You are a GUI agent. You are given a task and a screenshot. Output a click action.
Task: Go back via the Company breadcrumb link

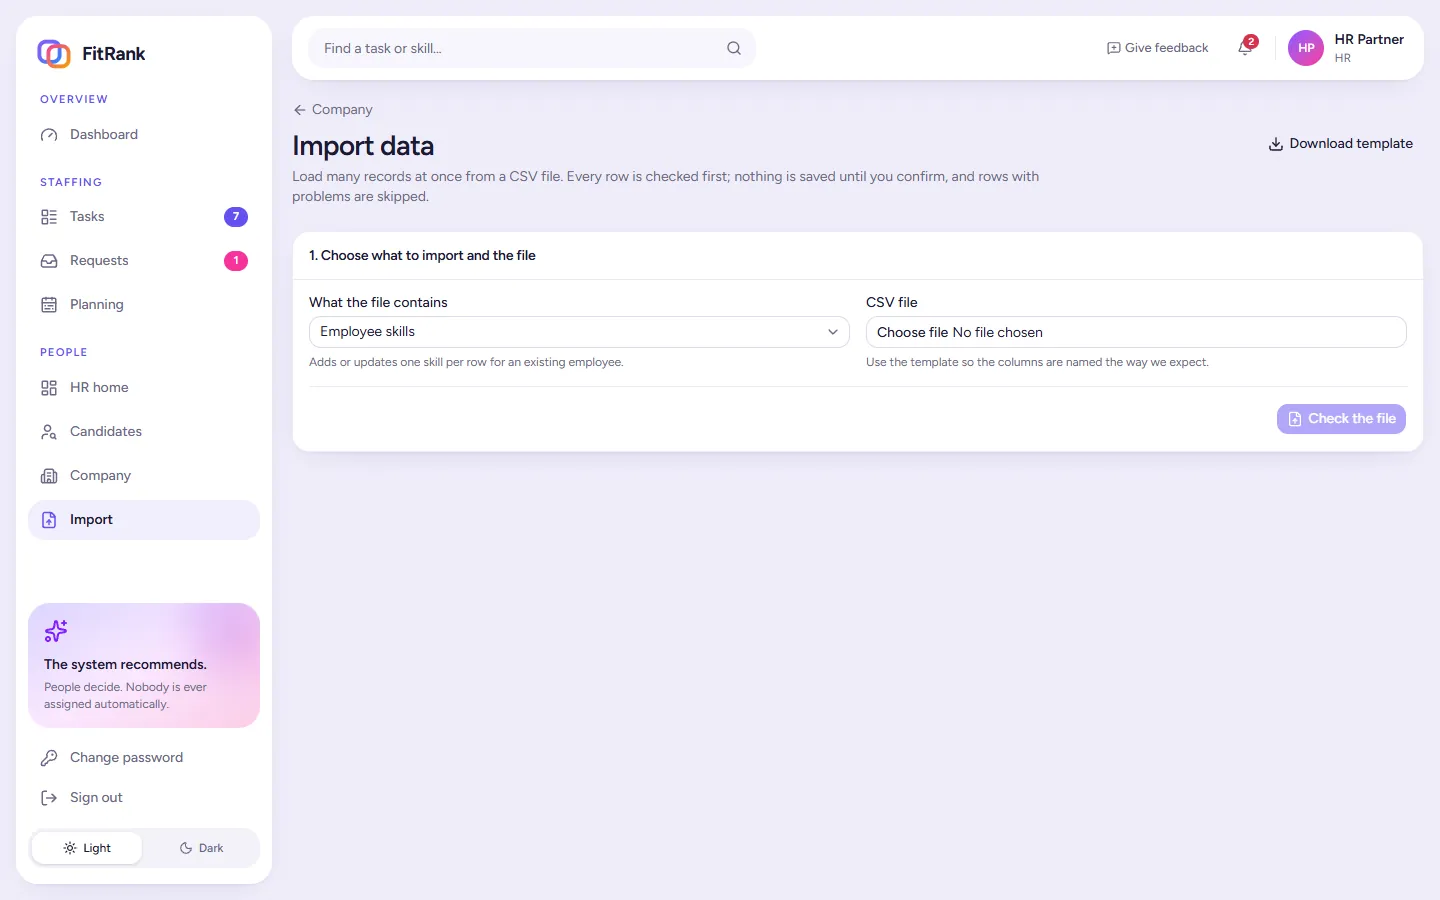tap(333, 110)
